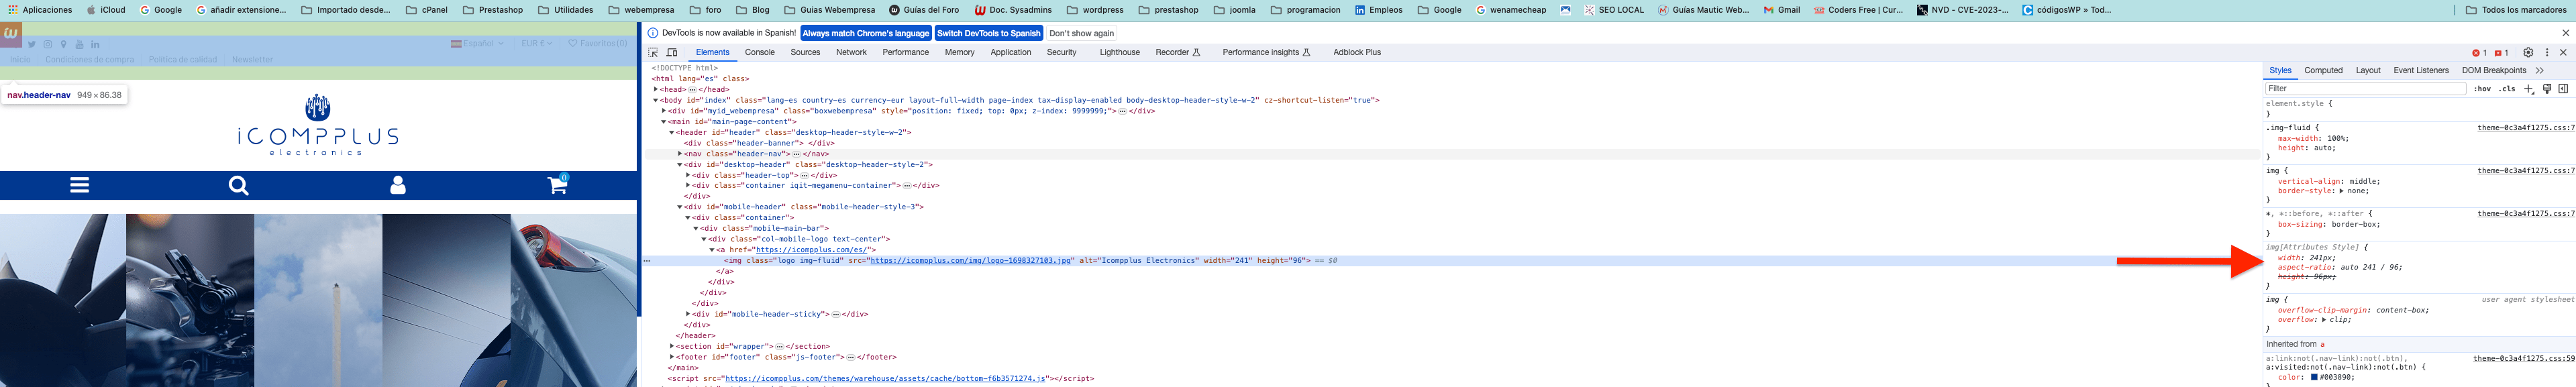Image resolution: width=2576 pixels, height=387 pixels.
Task: Open the theme css link for .img-fluid rule
Action: 2525,128
